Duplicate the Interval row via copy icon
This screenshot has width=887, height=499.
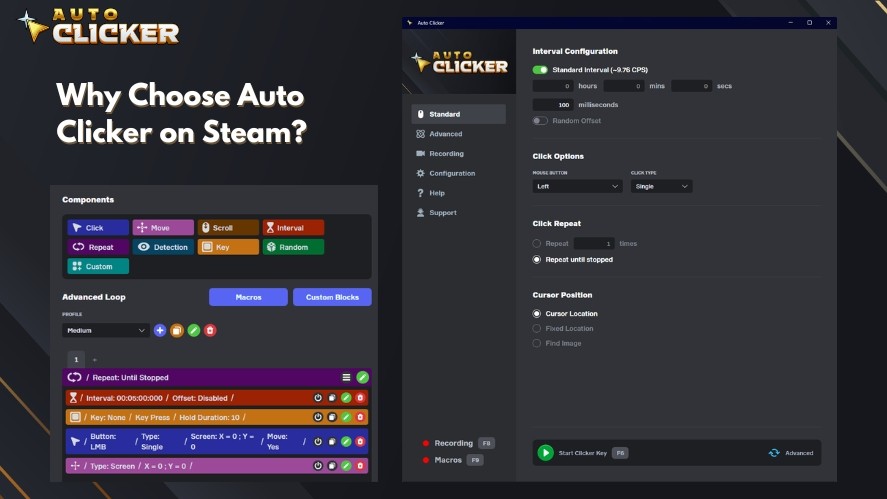tap(332, 398)
